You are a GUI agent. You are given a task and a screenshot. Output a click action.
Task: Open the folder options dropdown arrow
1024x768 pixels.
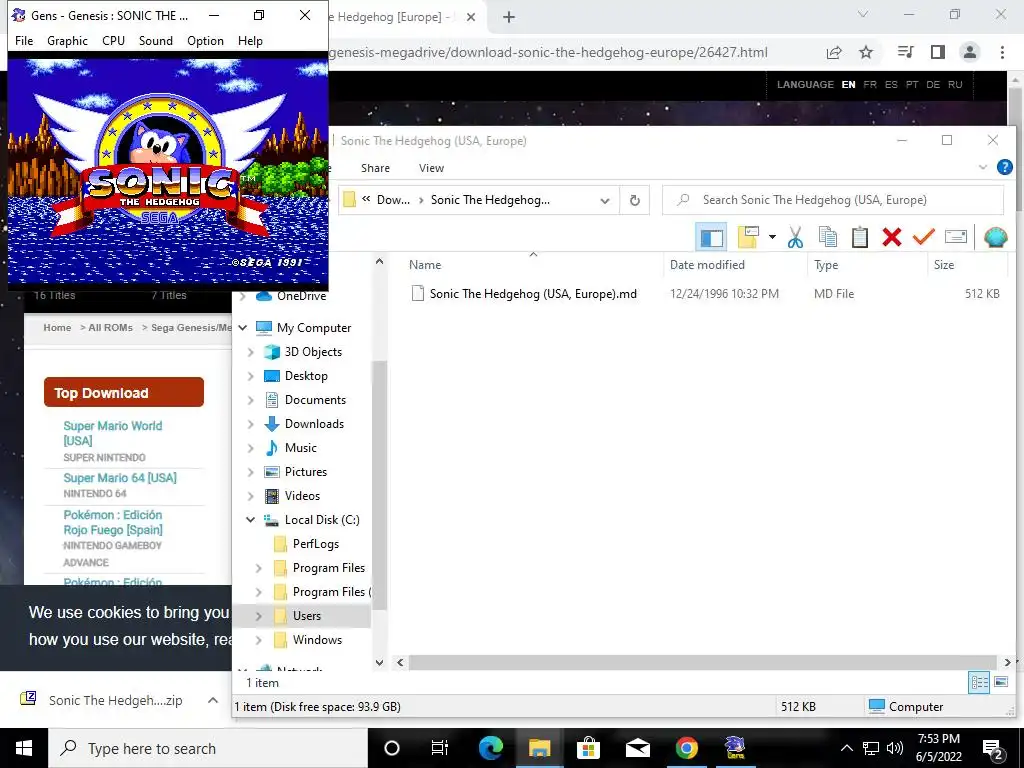click(x=772, y=237)
